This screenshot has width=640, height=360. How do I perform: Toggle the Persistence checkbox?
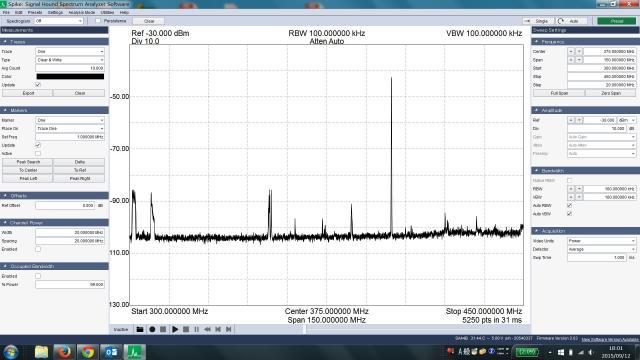[x=98, y=21]
